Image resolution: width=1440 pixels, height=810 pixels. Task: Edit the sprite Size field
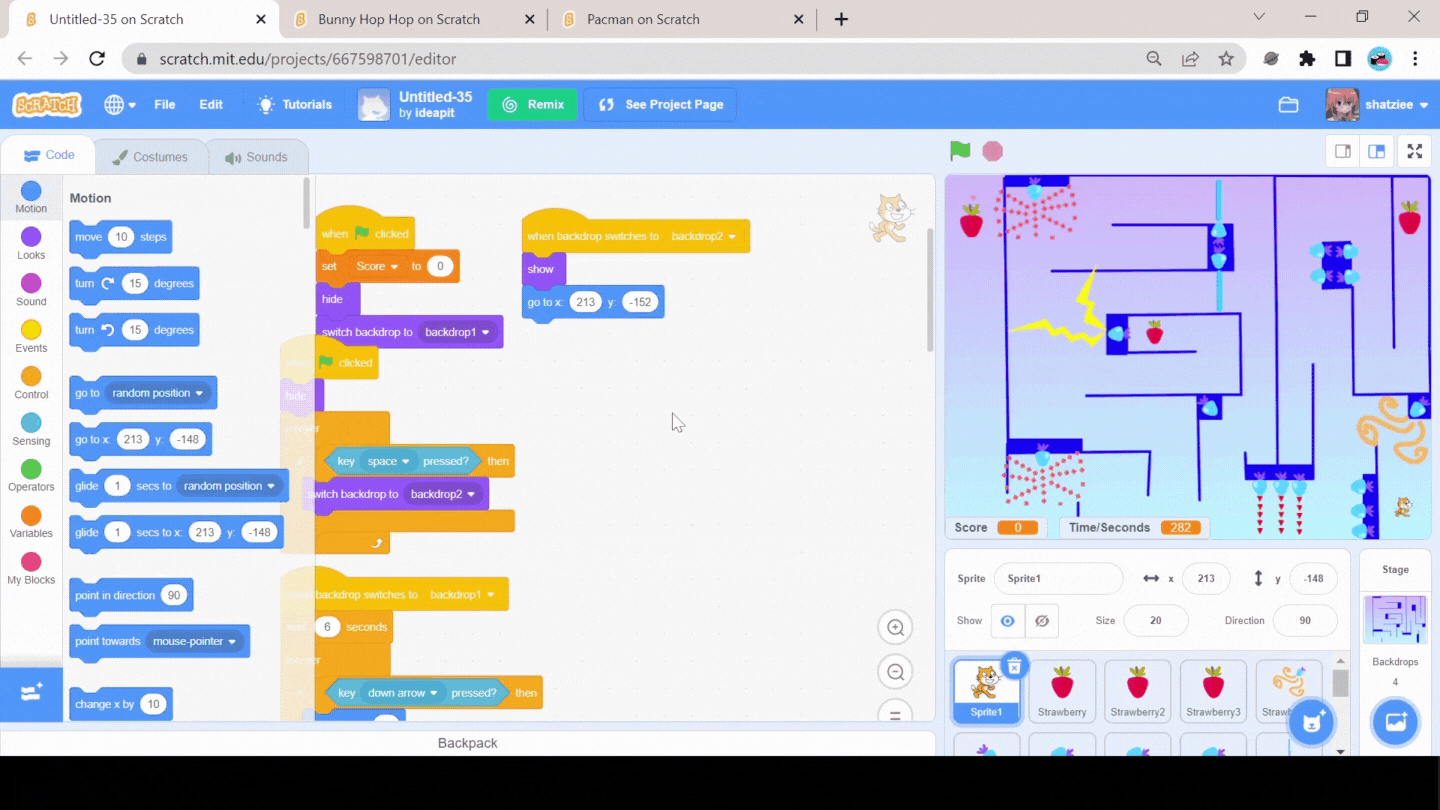click(x=1156, y=620)
